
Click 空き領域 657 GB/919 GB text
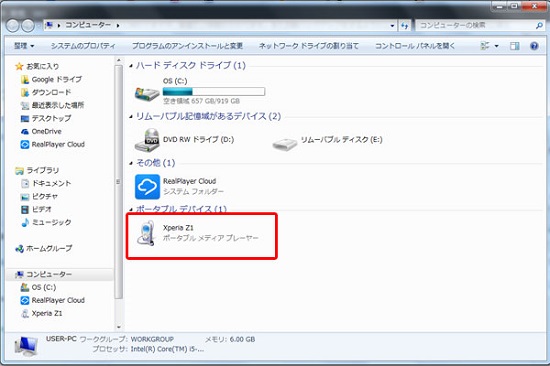pyautogui.click(x=201, y=101)
